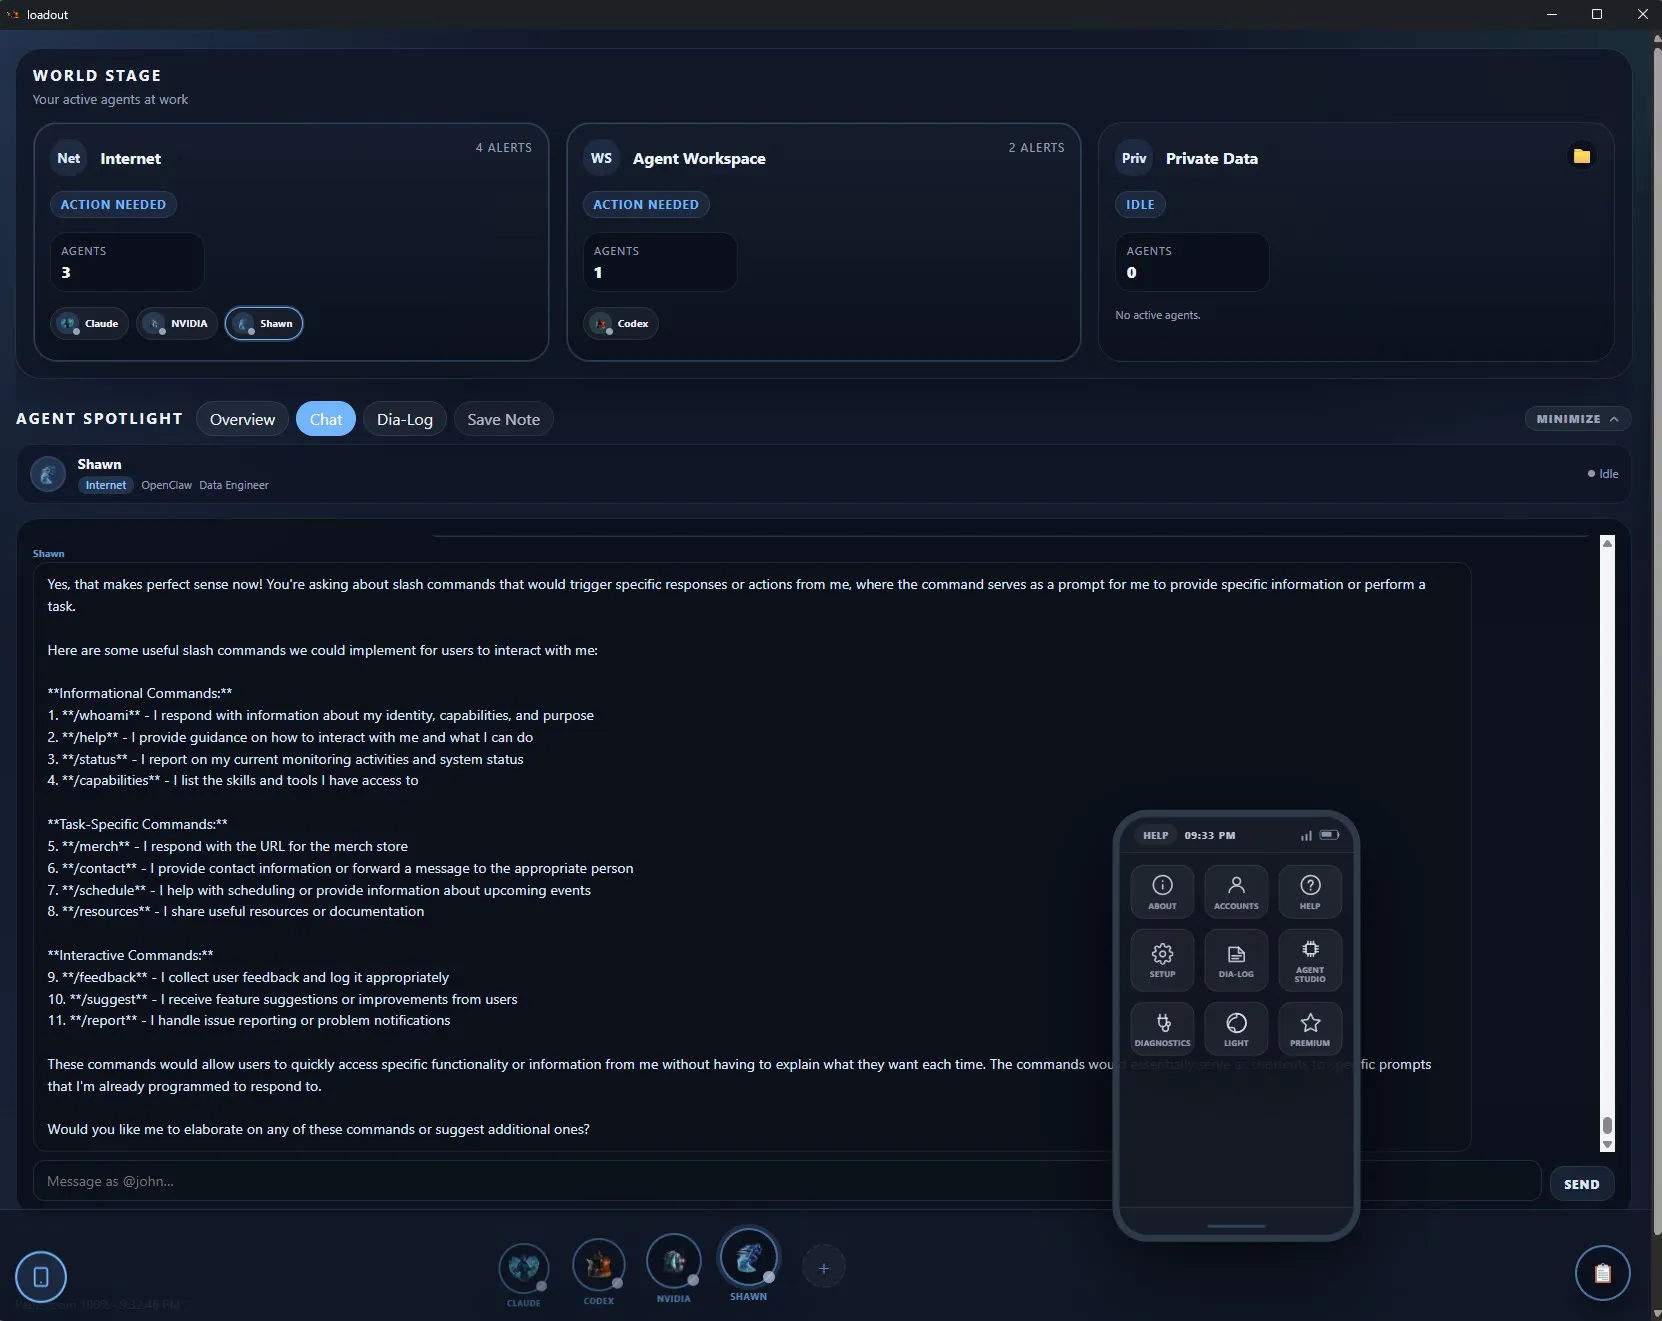
Task: Focus the Message as @john input field
Action: tap(786, 1181)
